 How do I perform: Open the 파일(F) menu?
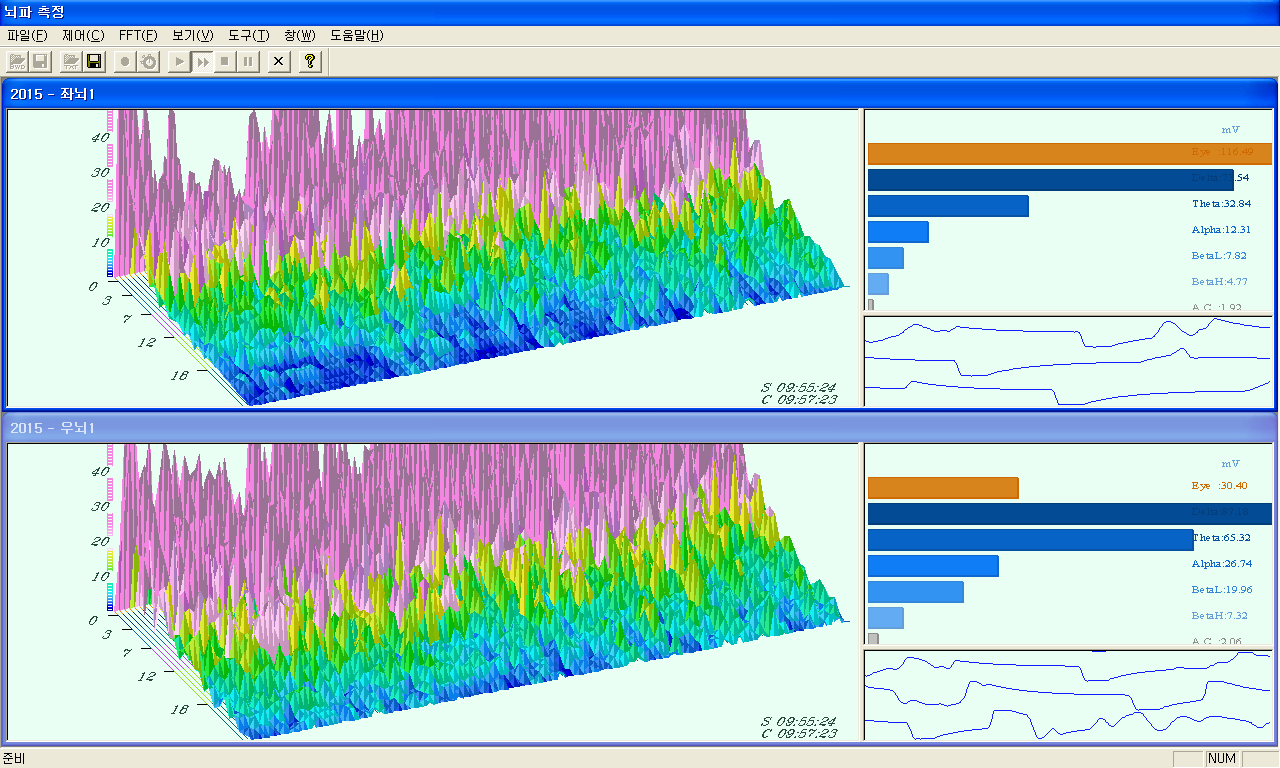(27, 35)
